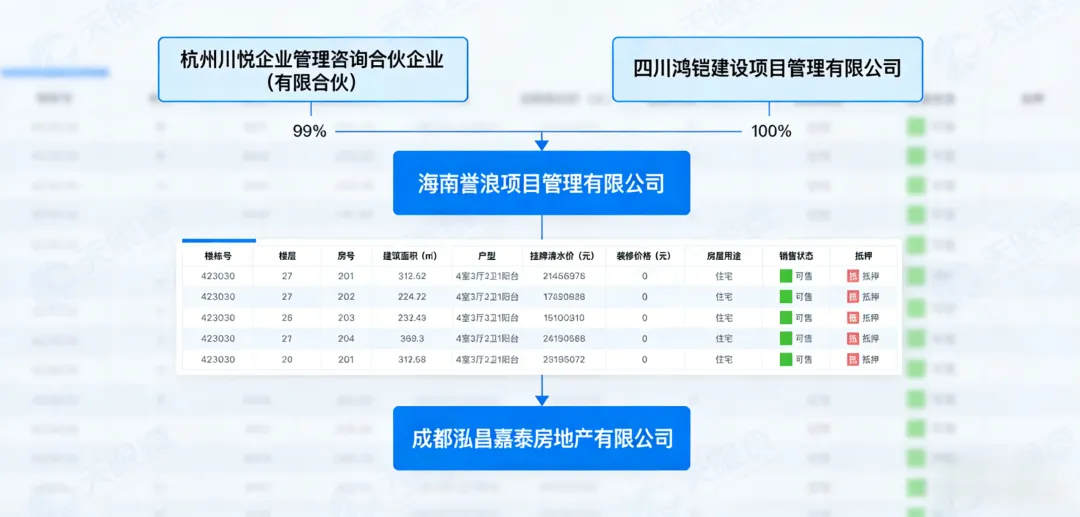Click 房号 column header

pyautogui.click(x=346, y=256)
